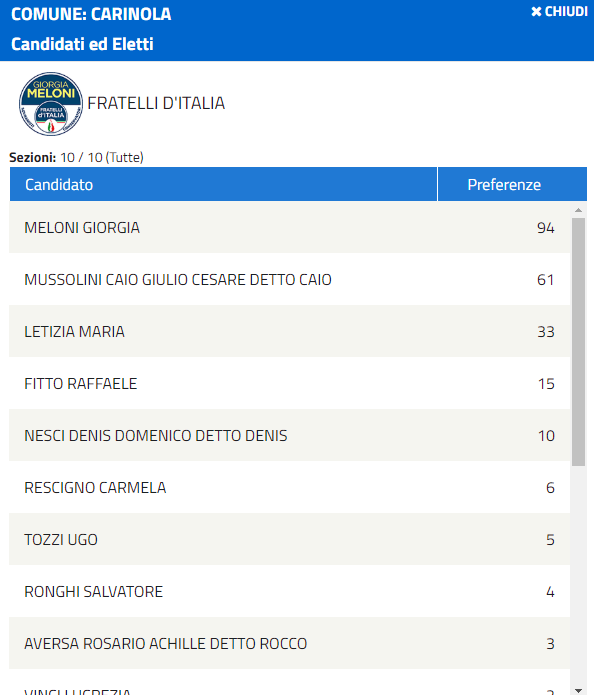
Task: Select the MUSSOLINI CAIO GIULIO CESARE row
Action: [x=289, y=279]
